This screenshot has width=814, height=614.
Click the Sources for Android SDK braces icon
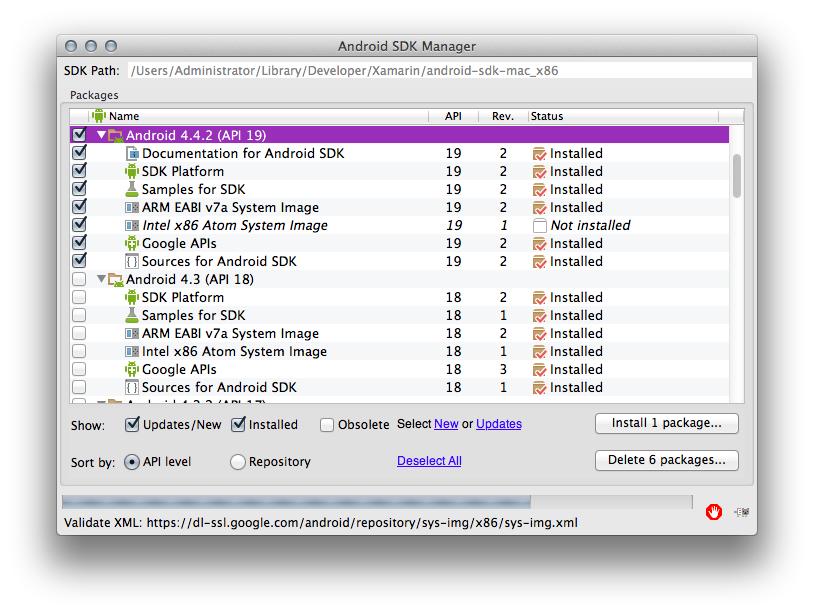134,261
